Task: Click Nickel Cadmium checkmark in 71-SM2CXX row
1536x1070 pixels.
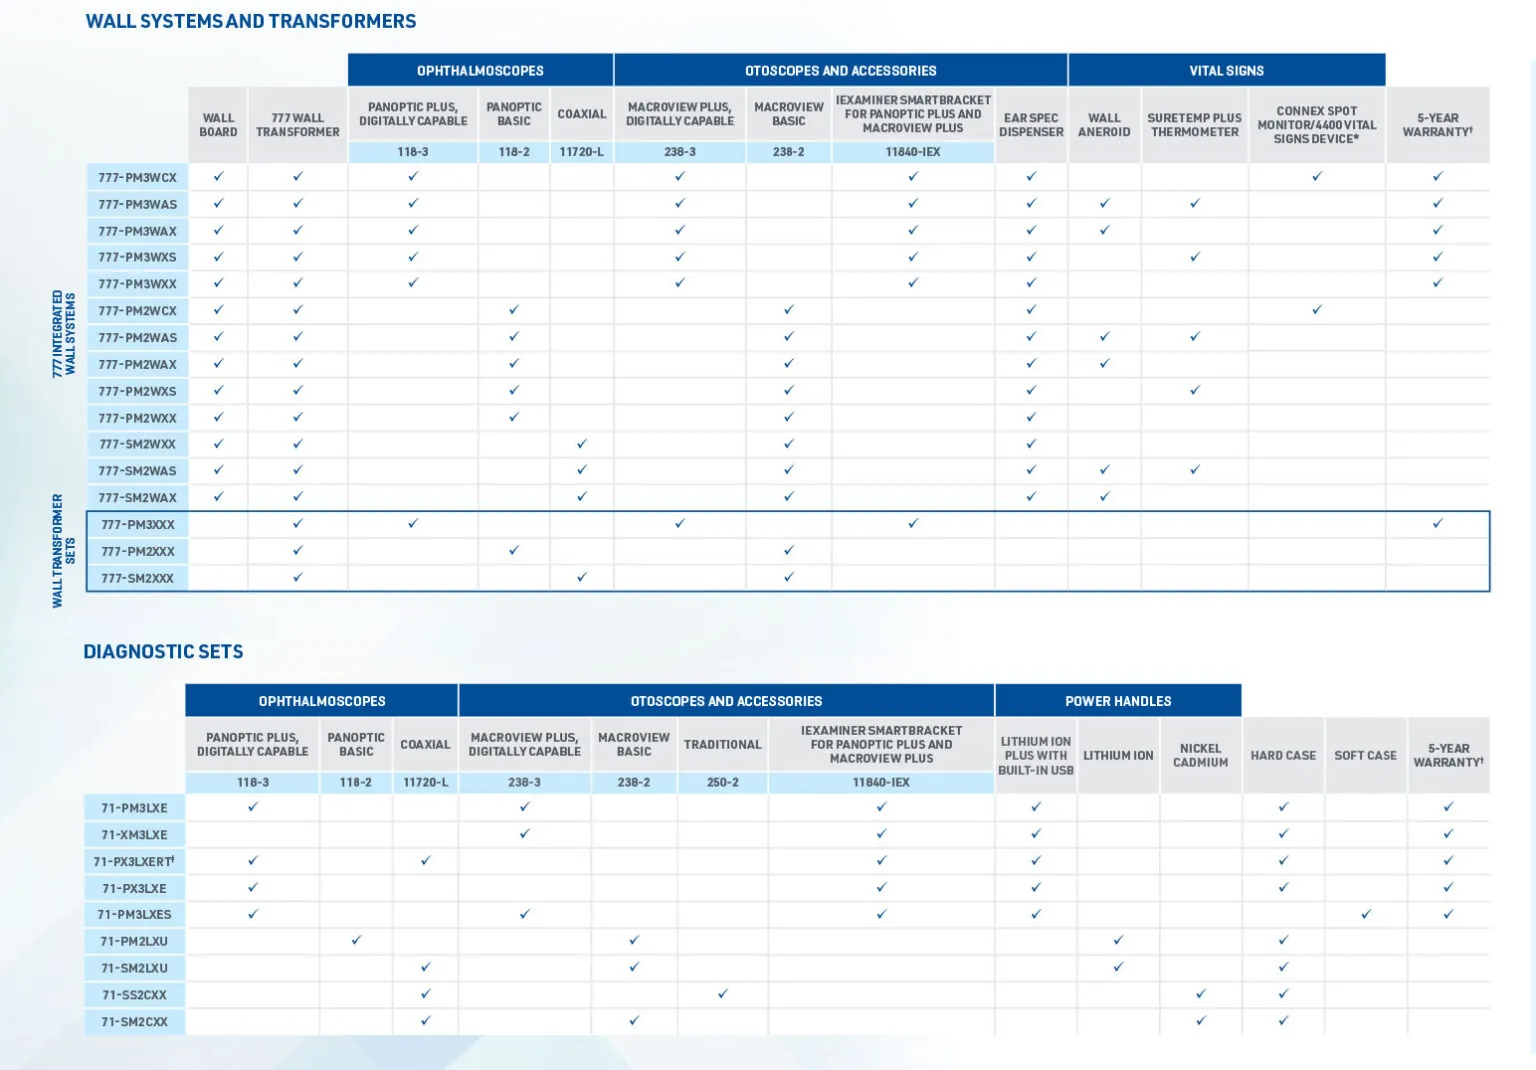Action: click(1201, 1021)
